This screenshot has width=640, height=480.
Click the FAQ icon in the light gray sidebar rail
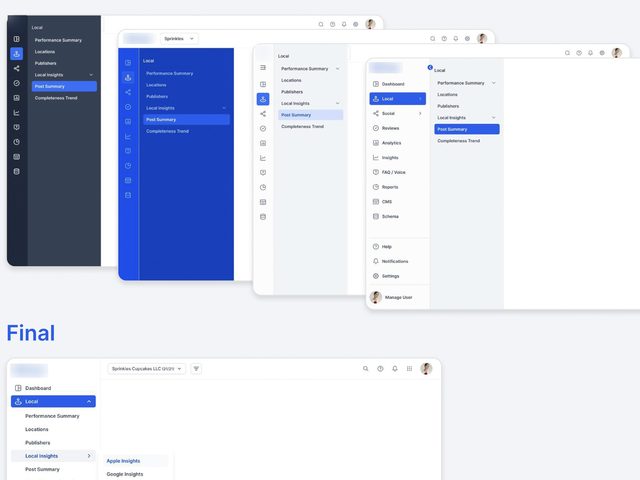pyautogui.click(x=263, y=173)
